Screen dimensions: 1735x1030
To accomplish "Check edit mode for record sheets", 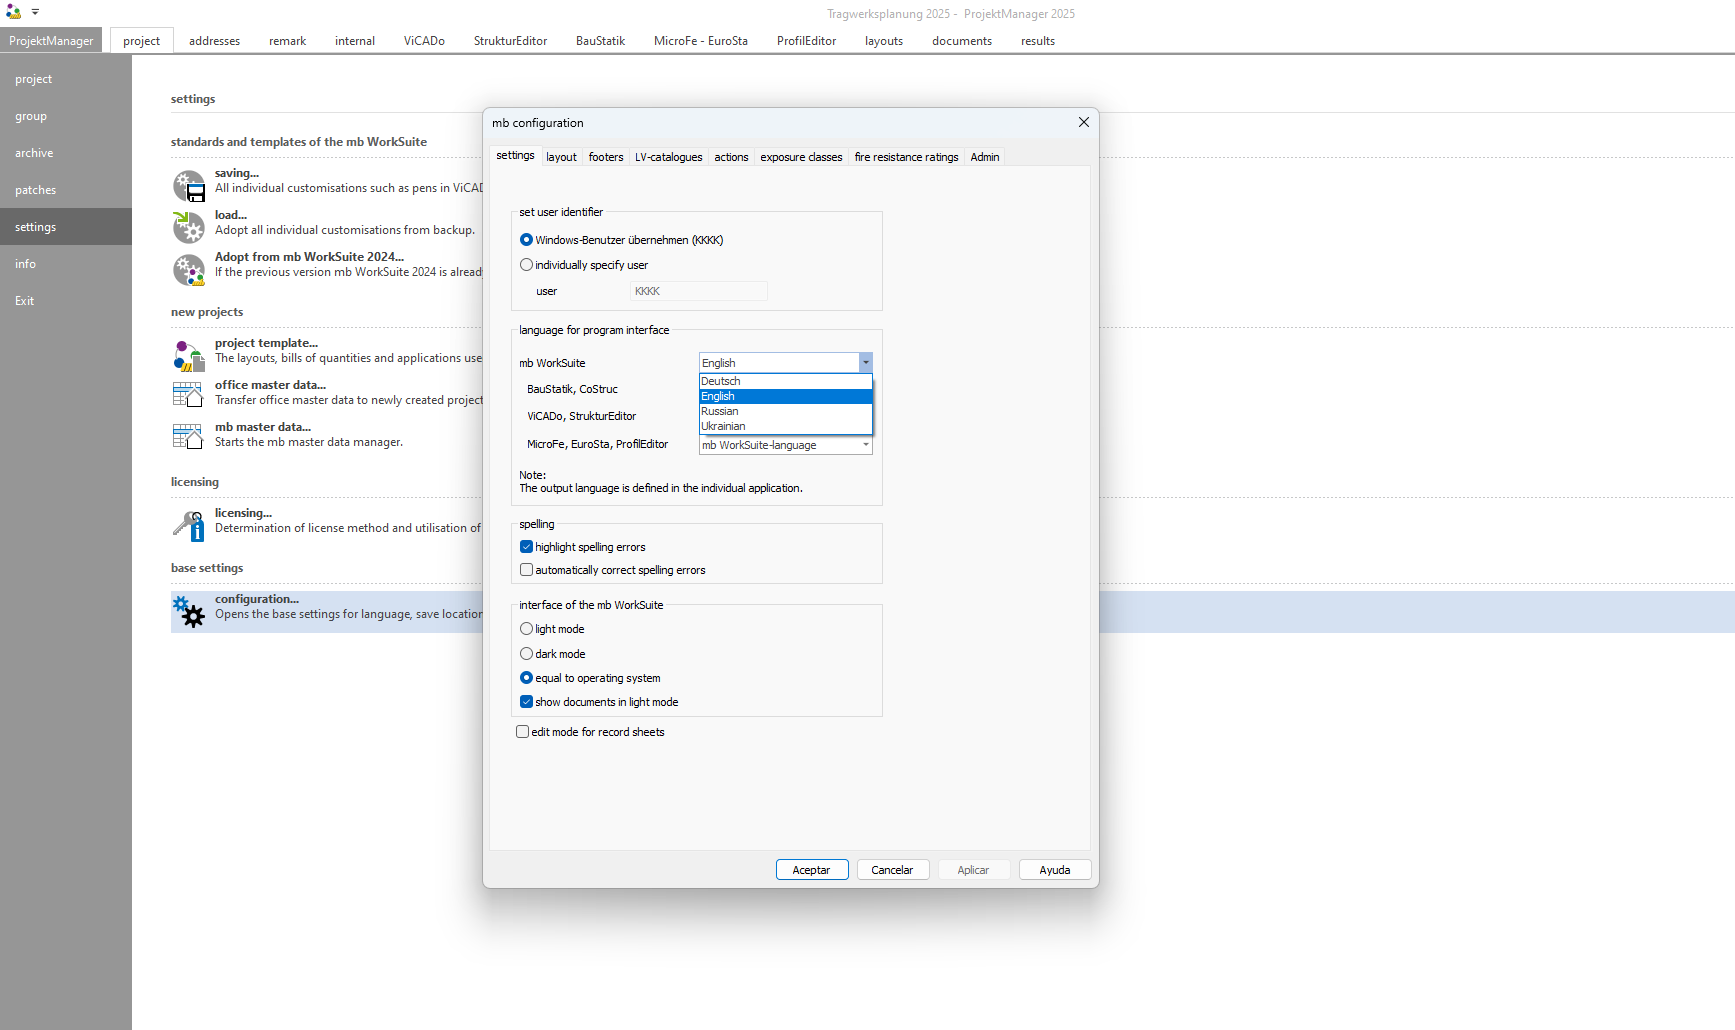I will 522,732.
